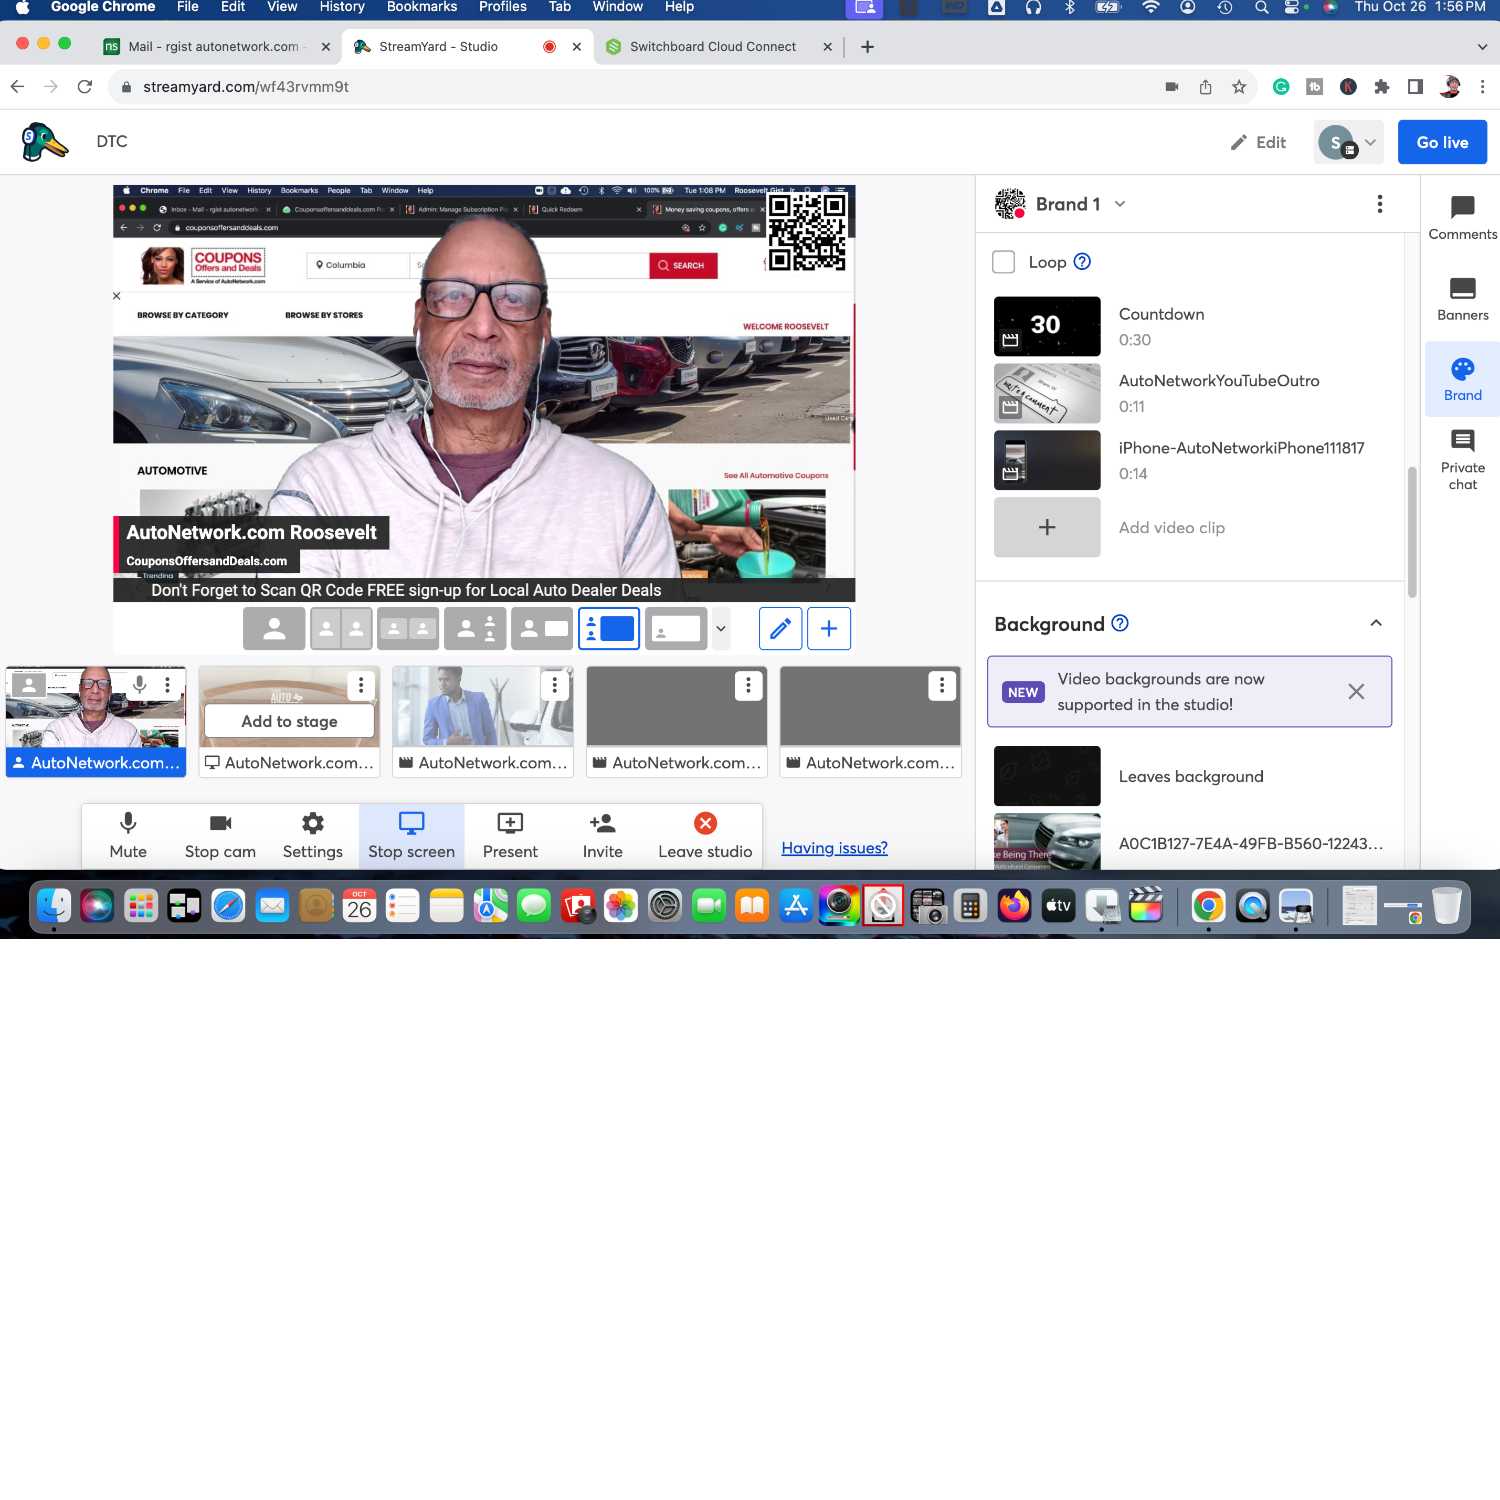1500x1500 pixels.
Task: Open options for the man-in-blue-suit video tile
Action: [x=555, y=685]
